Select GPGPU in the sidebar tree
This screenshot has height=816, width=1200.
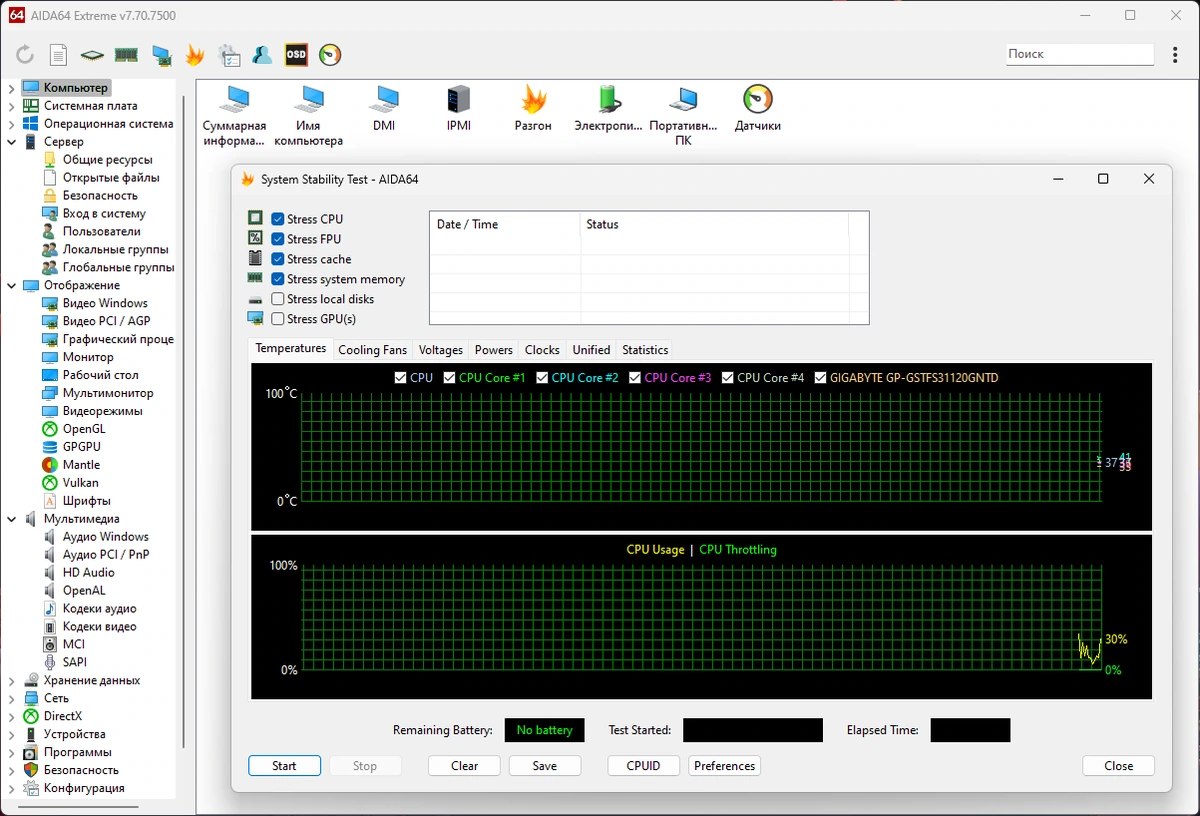[81, 447]
